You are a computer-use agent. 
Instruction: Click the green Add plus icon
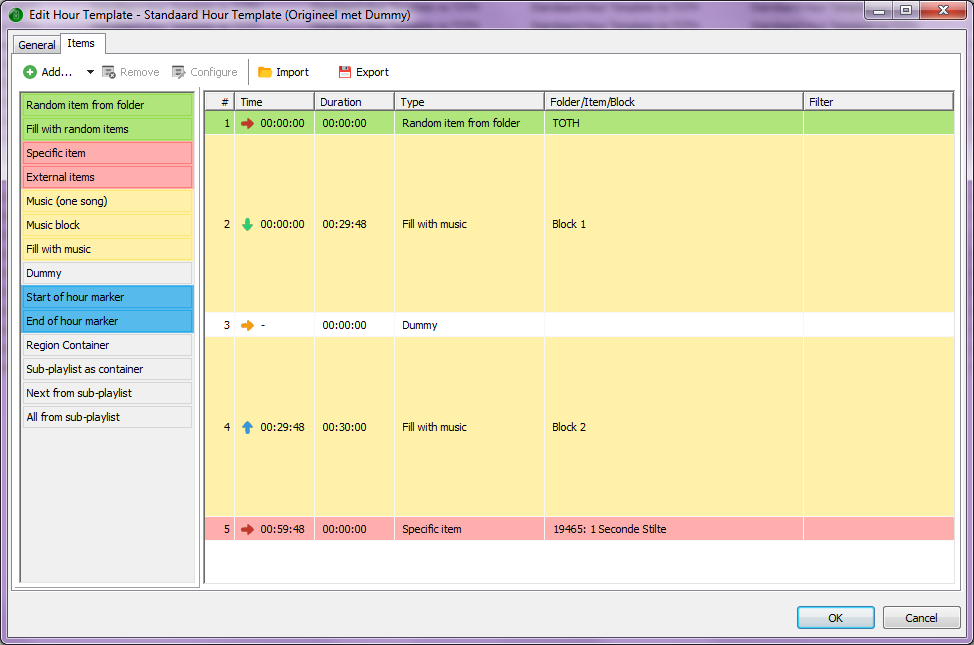click(x=30, y=72)
